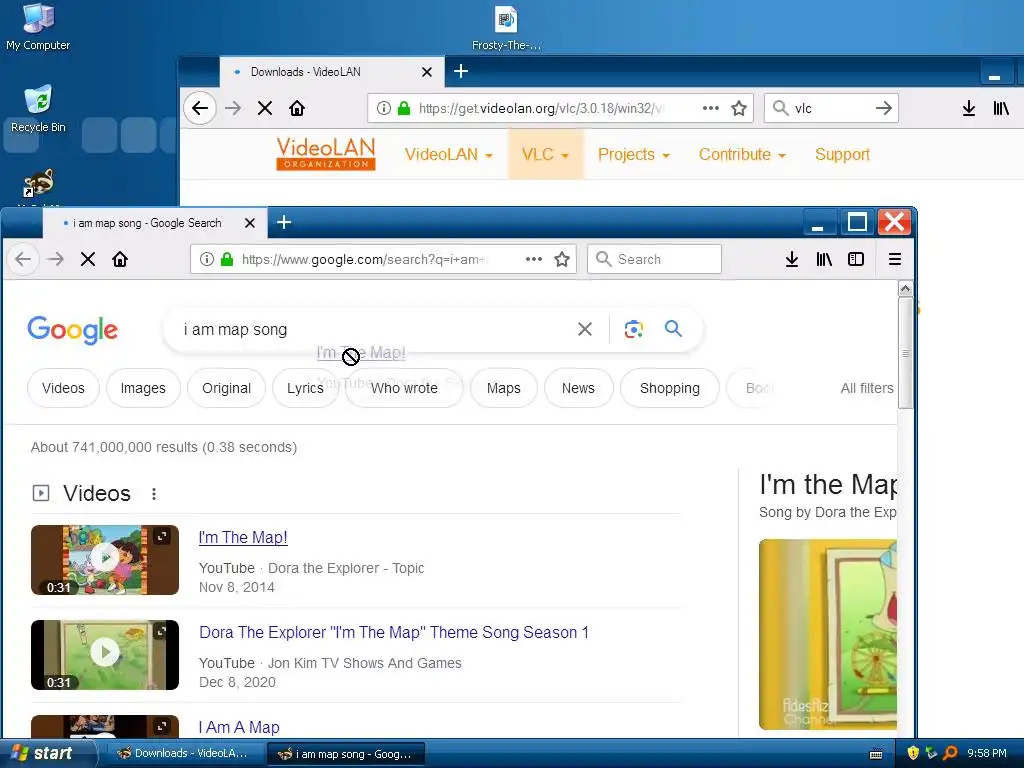Click the forward arrow in the Google Search window

tap(56, 259)
